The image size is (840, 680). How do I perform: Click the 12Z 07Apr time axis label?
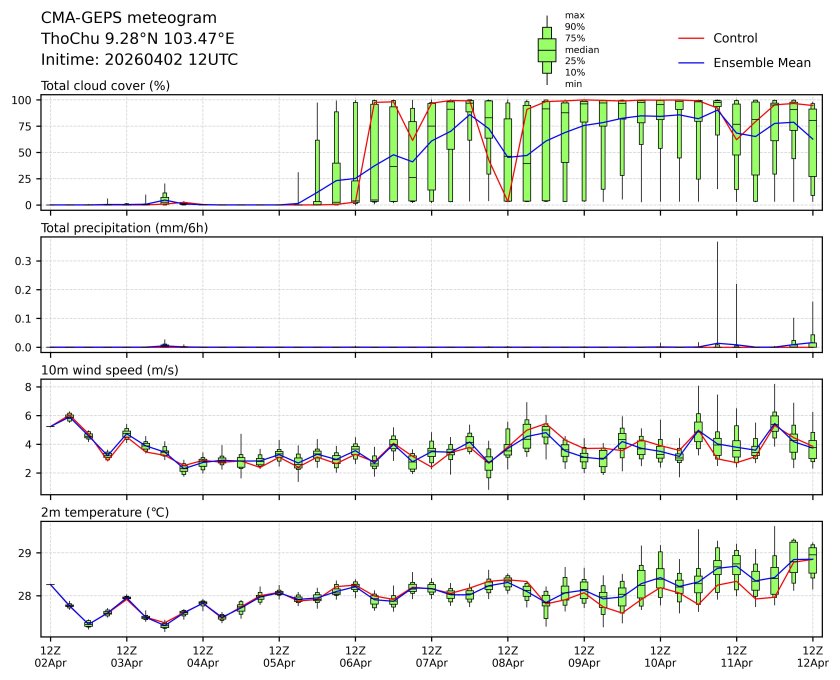point(431,655)
